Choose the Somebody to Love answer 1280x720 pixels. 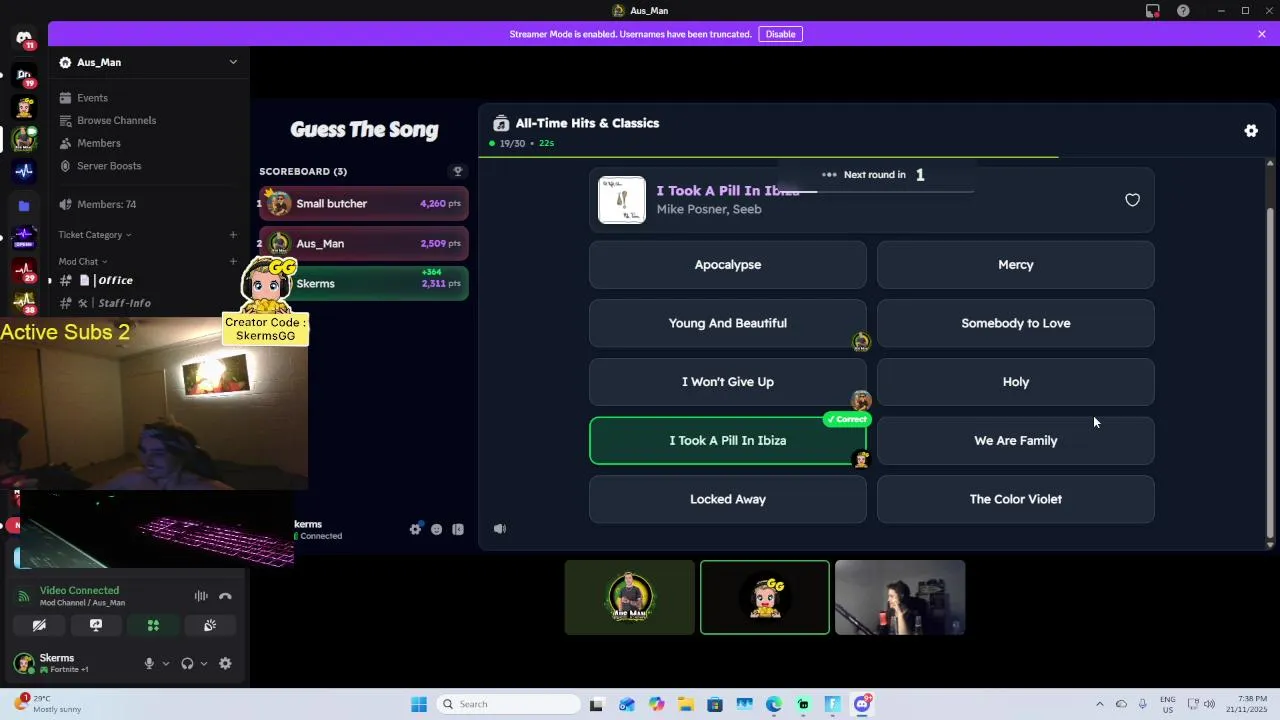click(1016, 323)
